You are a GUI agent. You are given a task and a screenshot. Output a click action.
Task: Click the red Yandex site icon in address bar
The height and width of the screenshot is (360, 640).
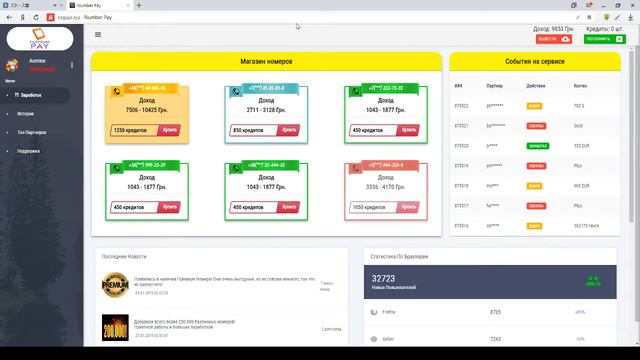51,18
